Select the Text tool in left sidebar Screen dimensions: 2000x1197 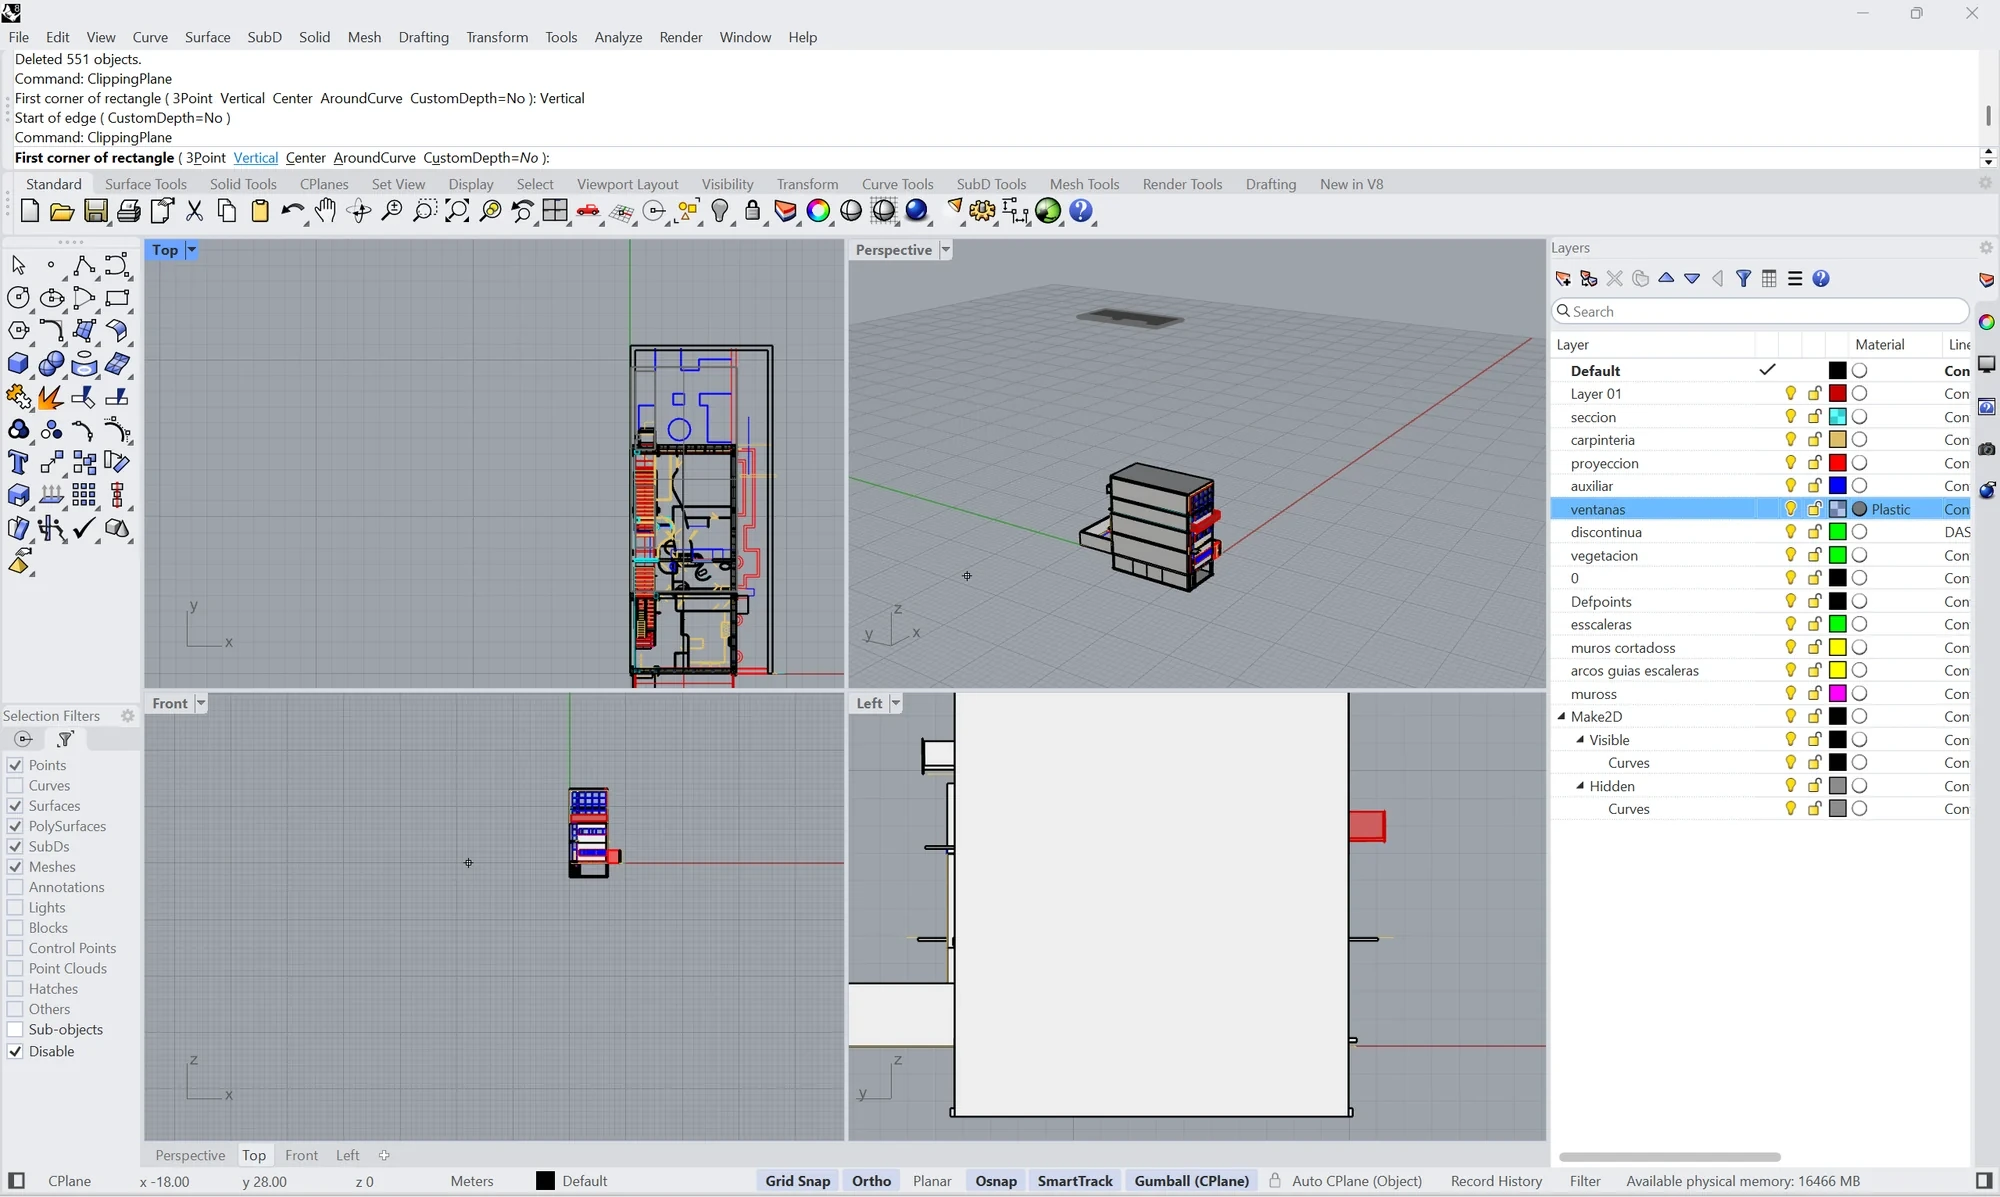[18, 462]
